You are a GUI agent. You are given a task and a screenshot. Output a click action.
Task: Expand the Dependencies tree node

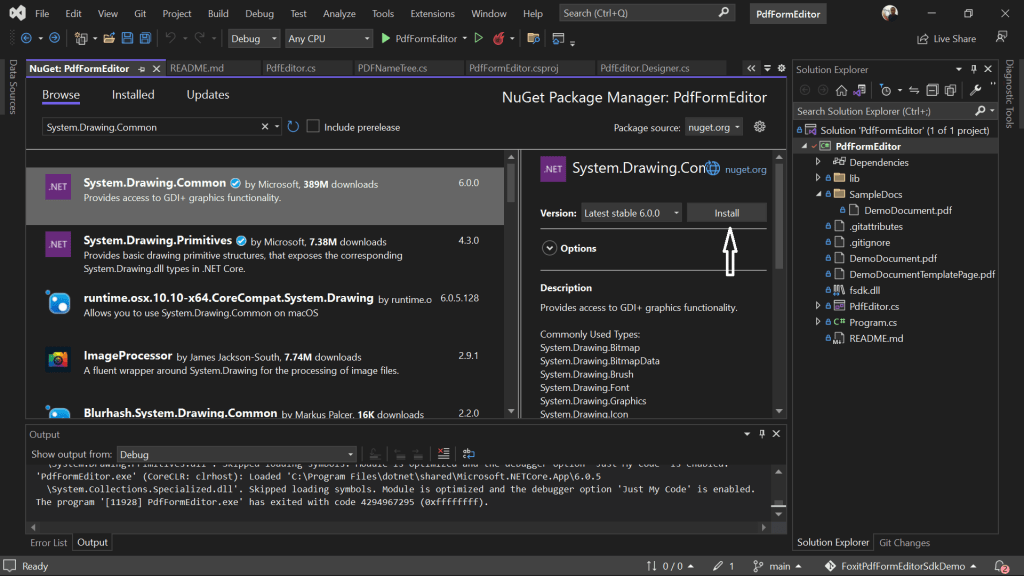818,162
